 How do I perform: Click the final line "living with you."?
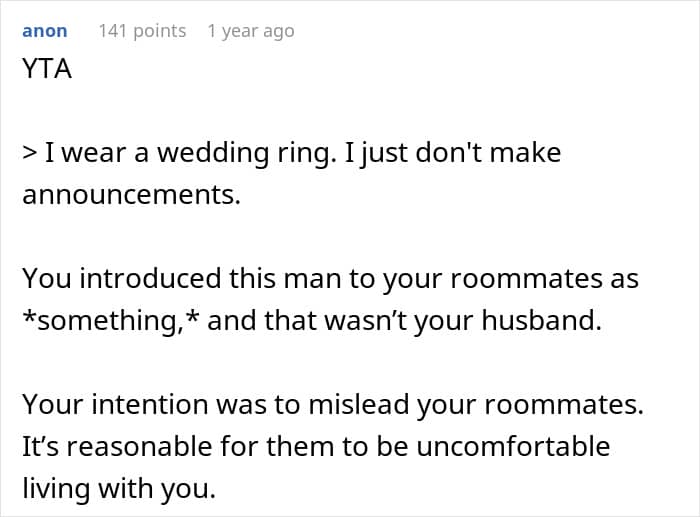117,485
